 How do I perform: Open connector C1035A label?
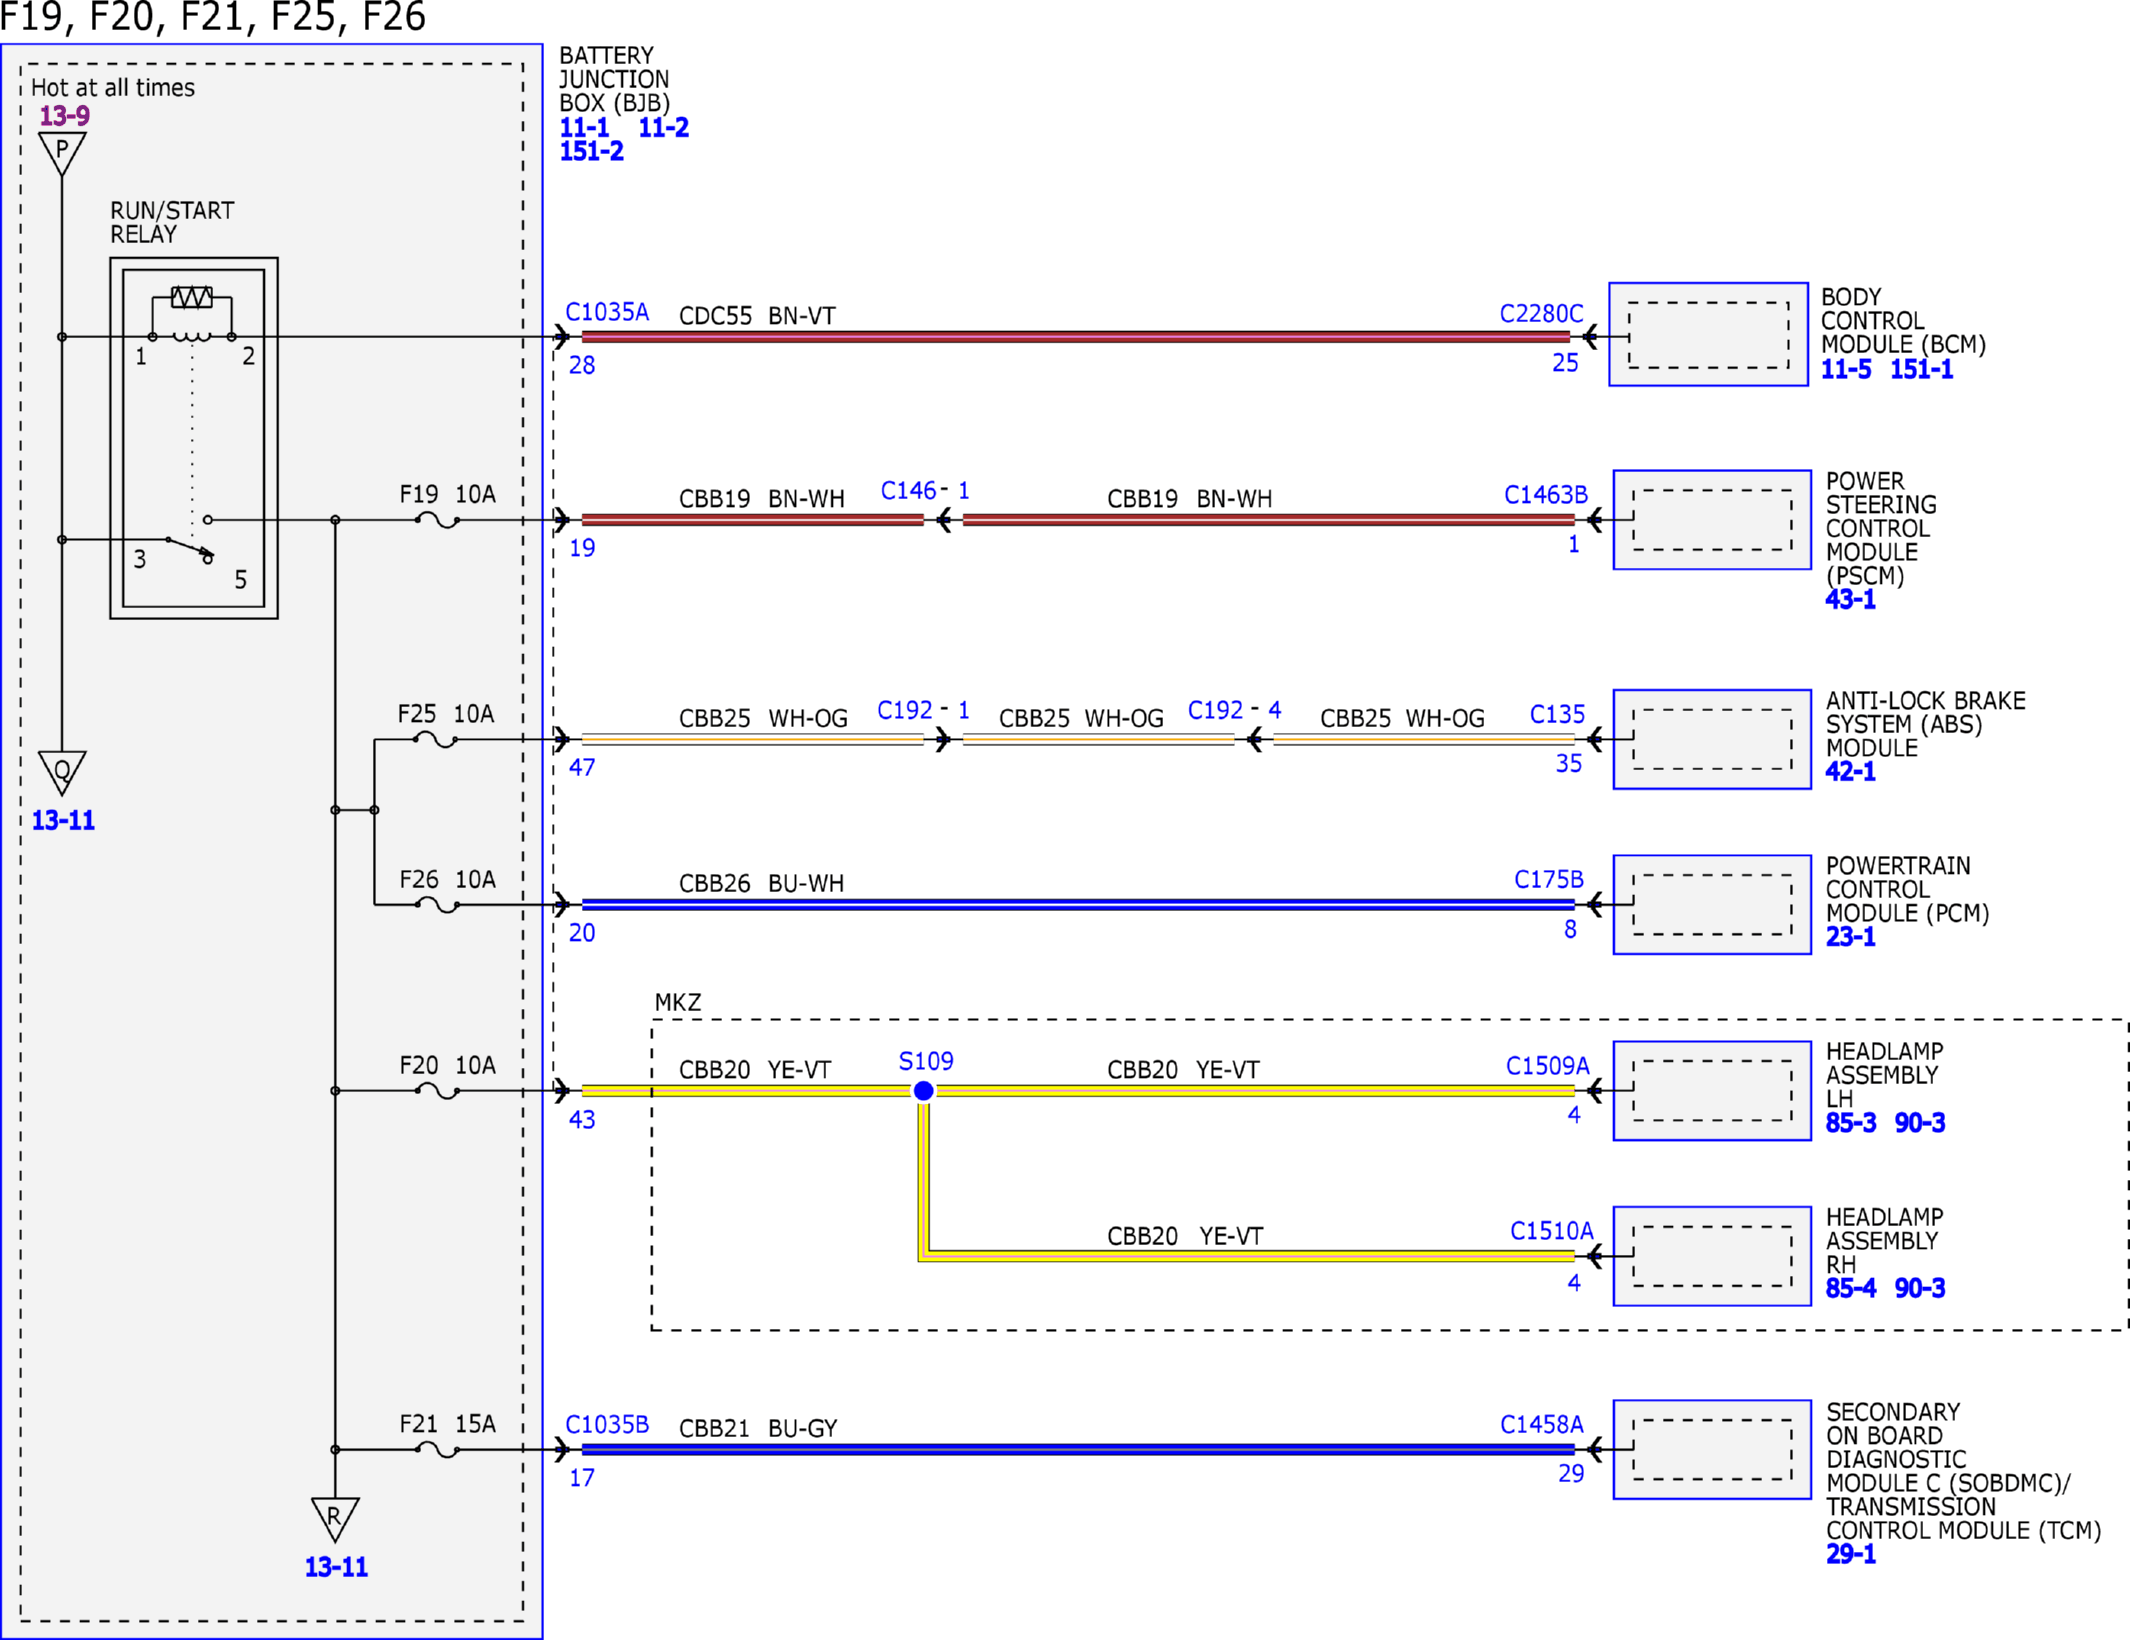[607, 312]
